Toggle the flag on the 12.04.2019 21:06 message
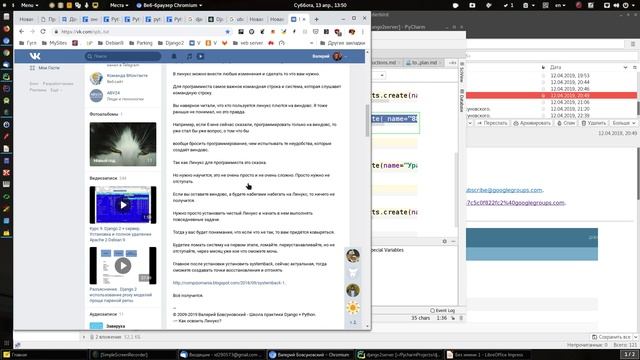 (x=543, y=102)
